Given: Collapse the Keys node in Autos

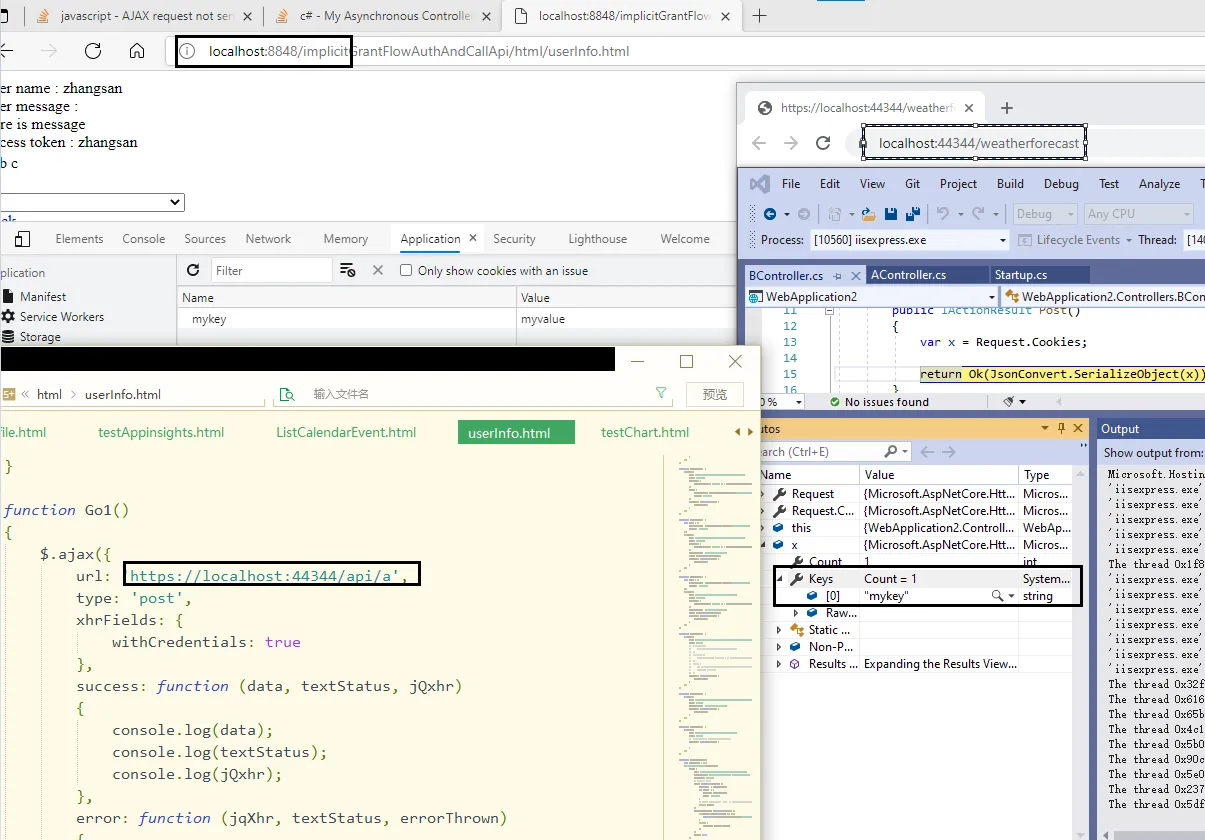Looking at the screenshot, I should point(781,579).
